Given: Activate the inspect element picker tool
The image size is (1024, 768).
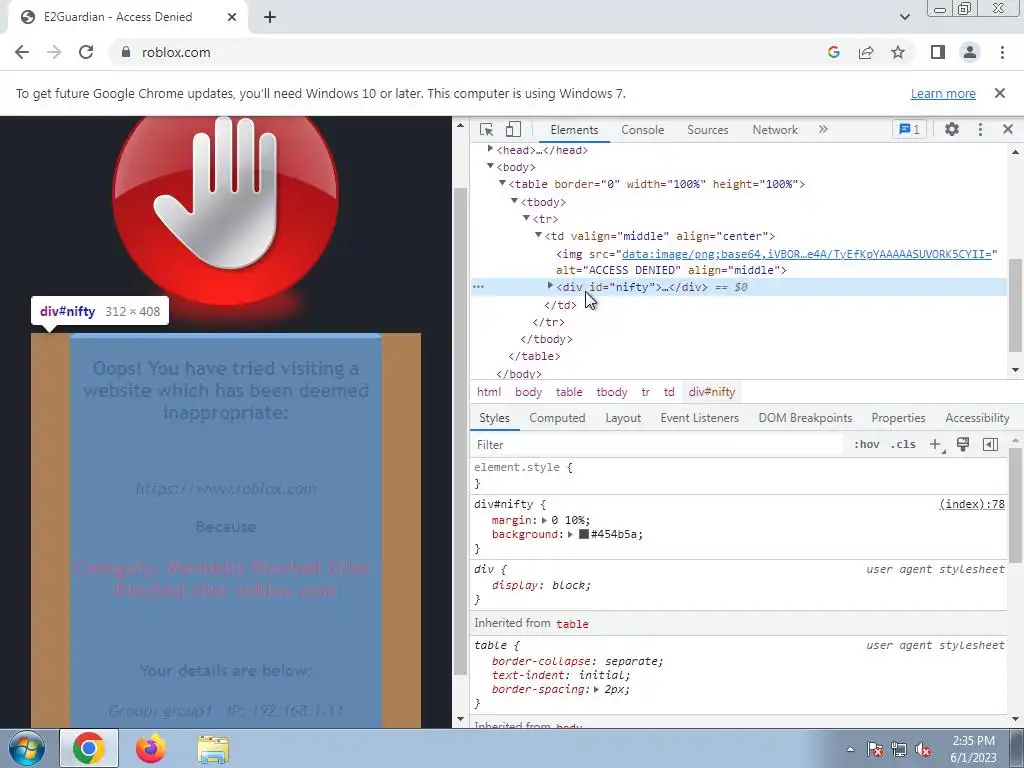Looking at the screenshot, I should 486,129.
